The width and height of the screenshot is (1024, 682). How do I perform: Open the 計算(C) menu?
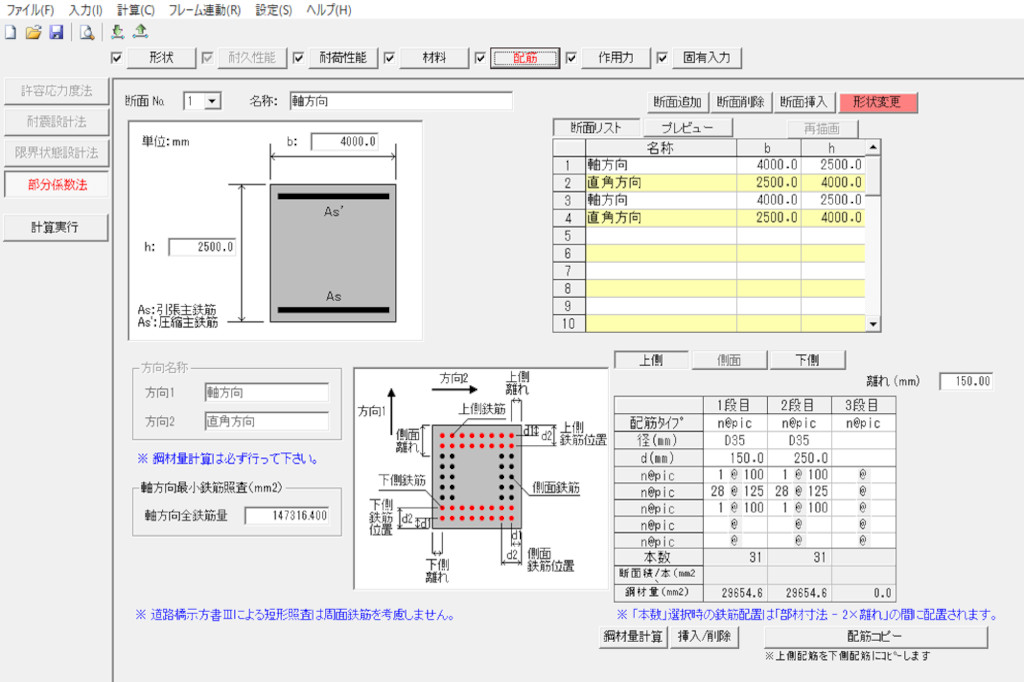136,10
